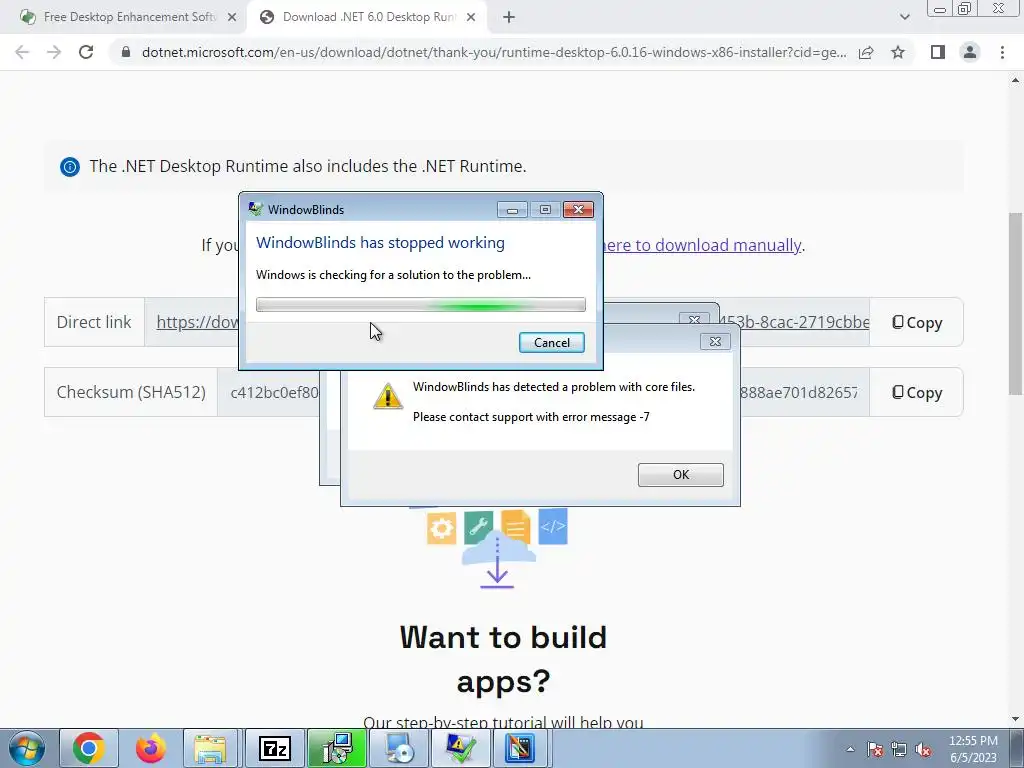
Task: Bookmark this page with star
Action: 898,52
